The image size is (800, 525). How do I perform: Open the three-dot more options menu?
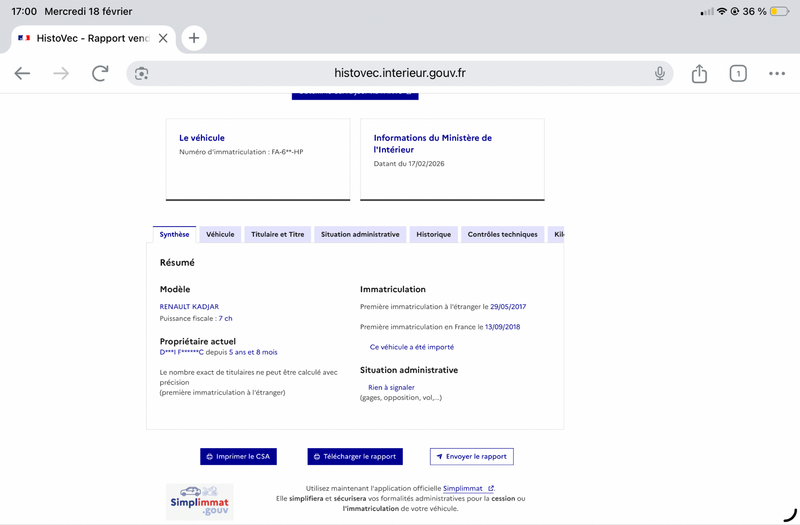coord(777,73)
